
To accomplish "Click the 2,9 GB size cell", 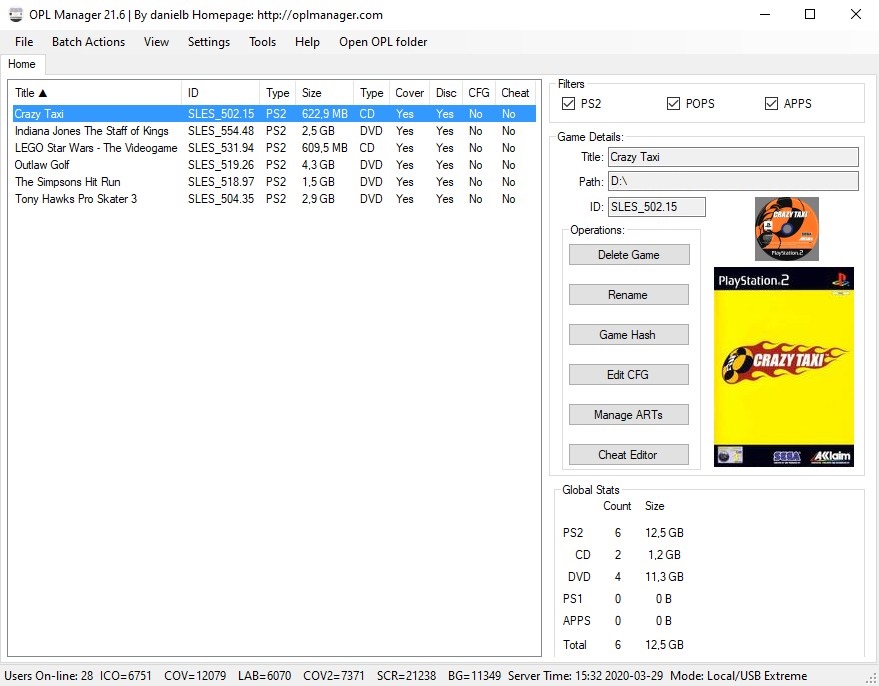I will (x=318, y=199).
